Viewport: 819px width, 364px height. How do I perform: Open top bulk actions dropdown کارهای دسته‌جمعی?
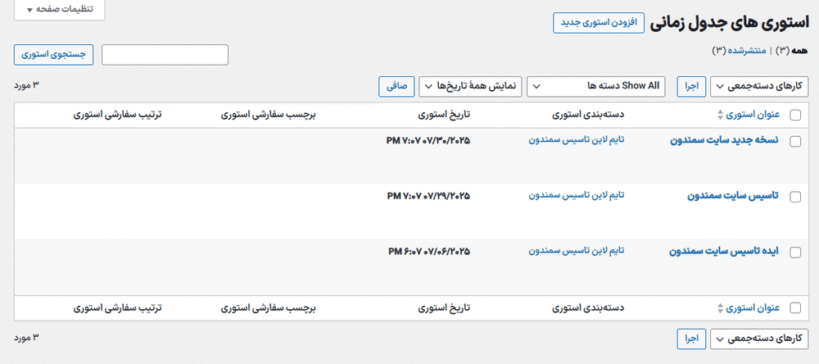click(759, 87)
